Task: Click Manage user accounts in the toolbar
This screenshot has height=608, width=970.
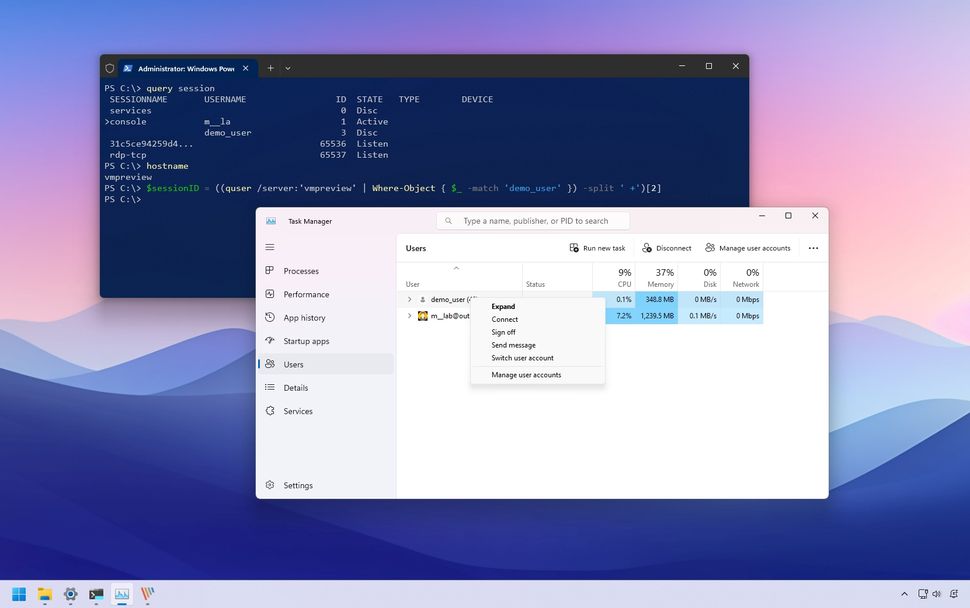Action: point(747,247)
